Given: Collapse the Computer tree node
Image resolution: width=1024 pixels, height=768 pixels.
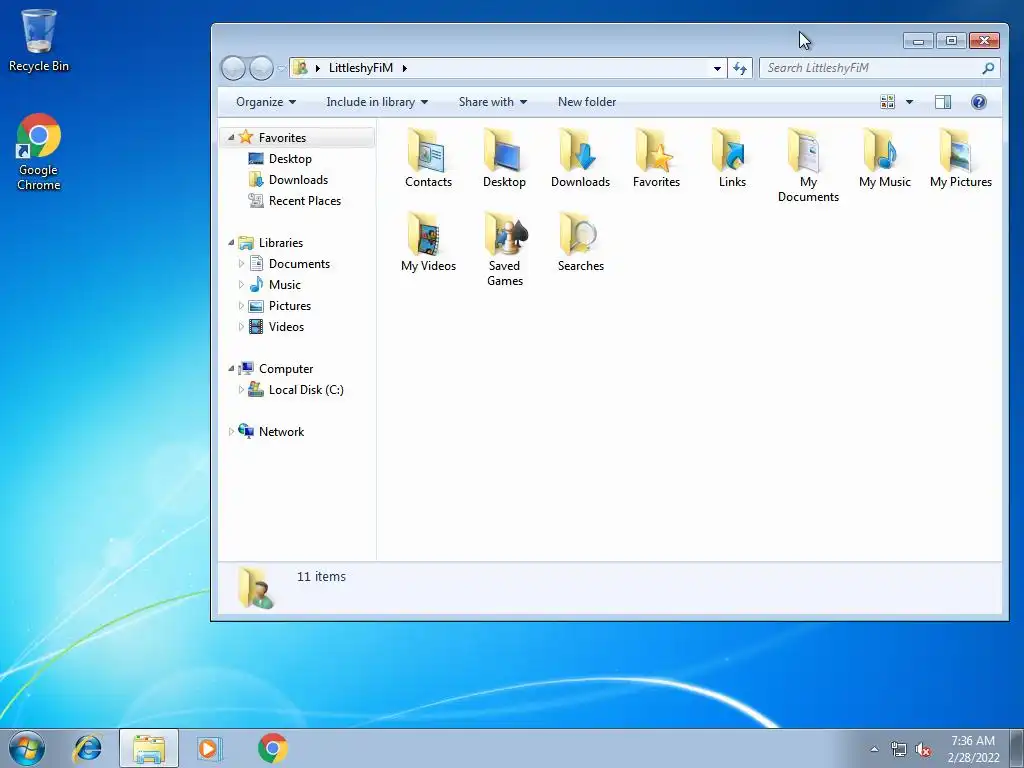Looking at the screenshot, I should 231,368.
